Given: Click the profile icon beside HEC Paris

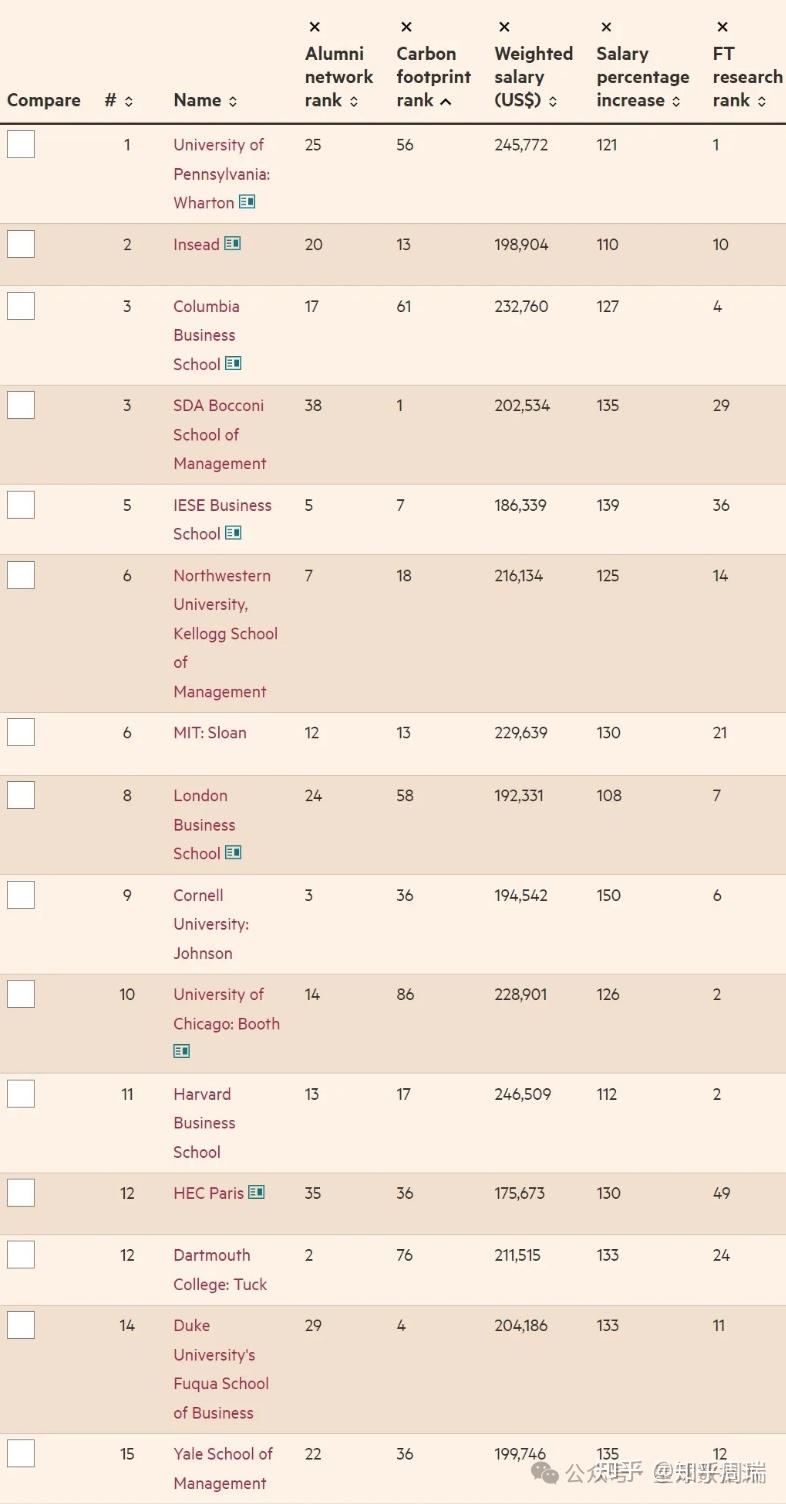Looking at the screenshot, I should click(x=257, y=1192).
